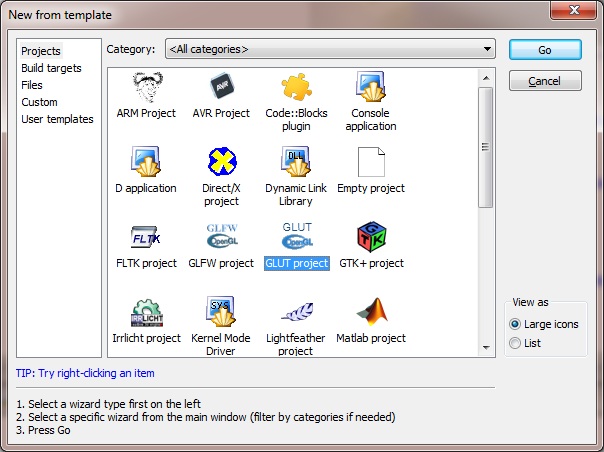This screenshot has width=604, height=452.
Task: Click the 'Matlab project' label text
Action: click(371, 338)
